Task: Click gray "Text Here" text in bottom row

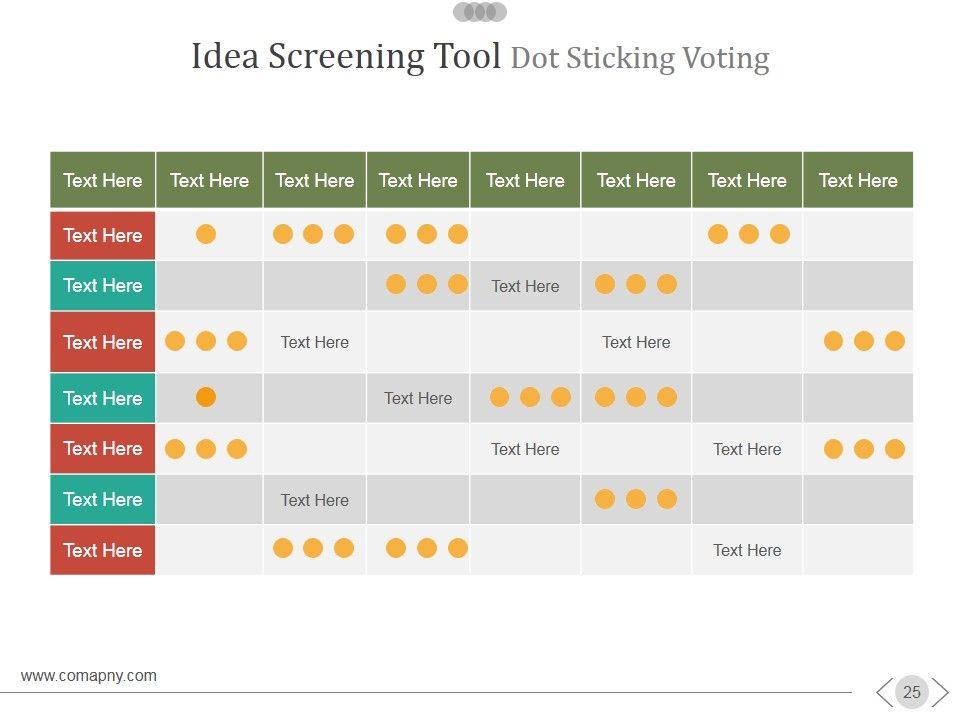Action: (x=747, y=550)
